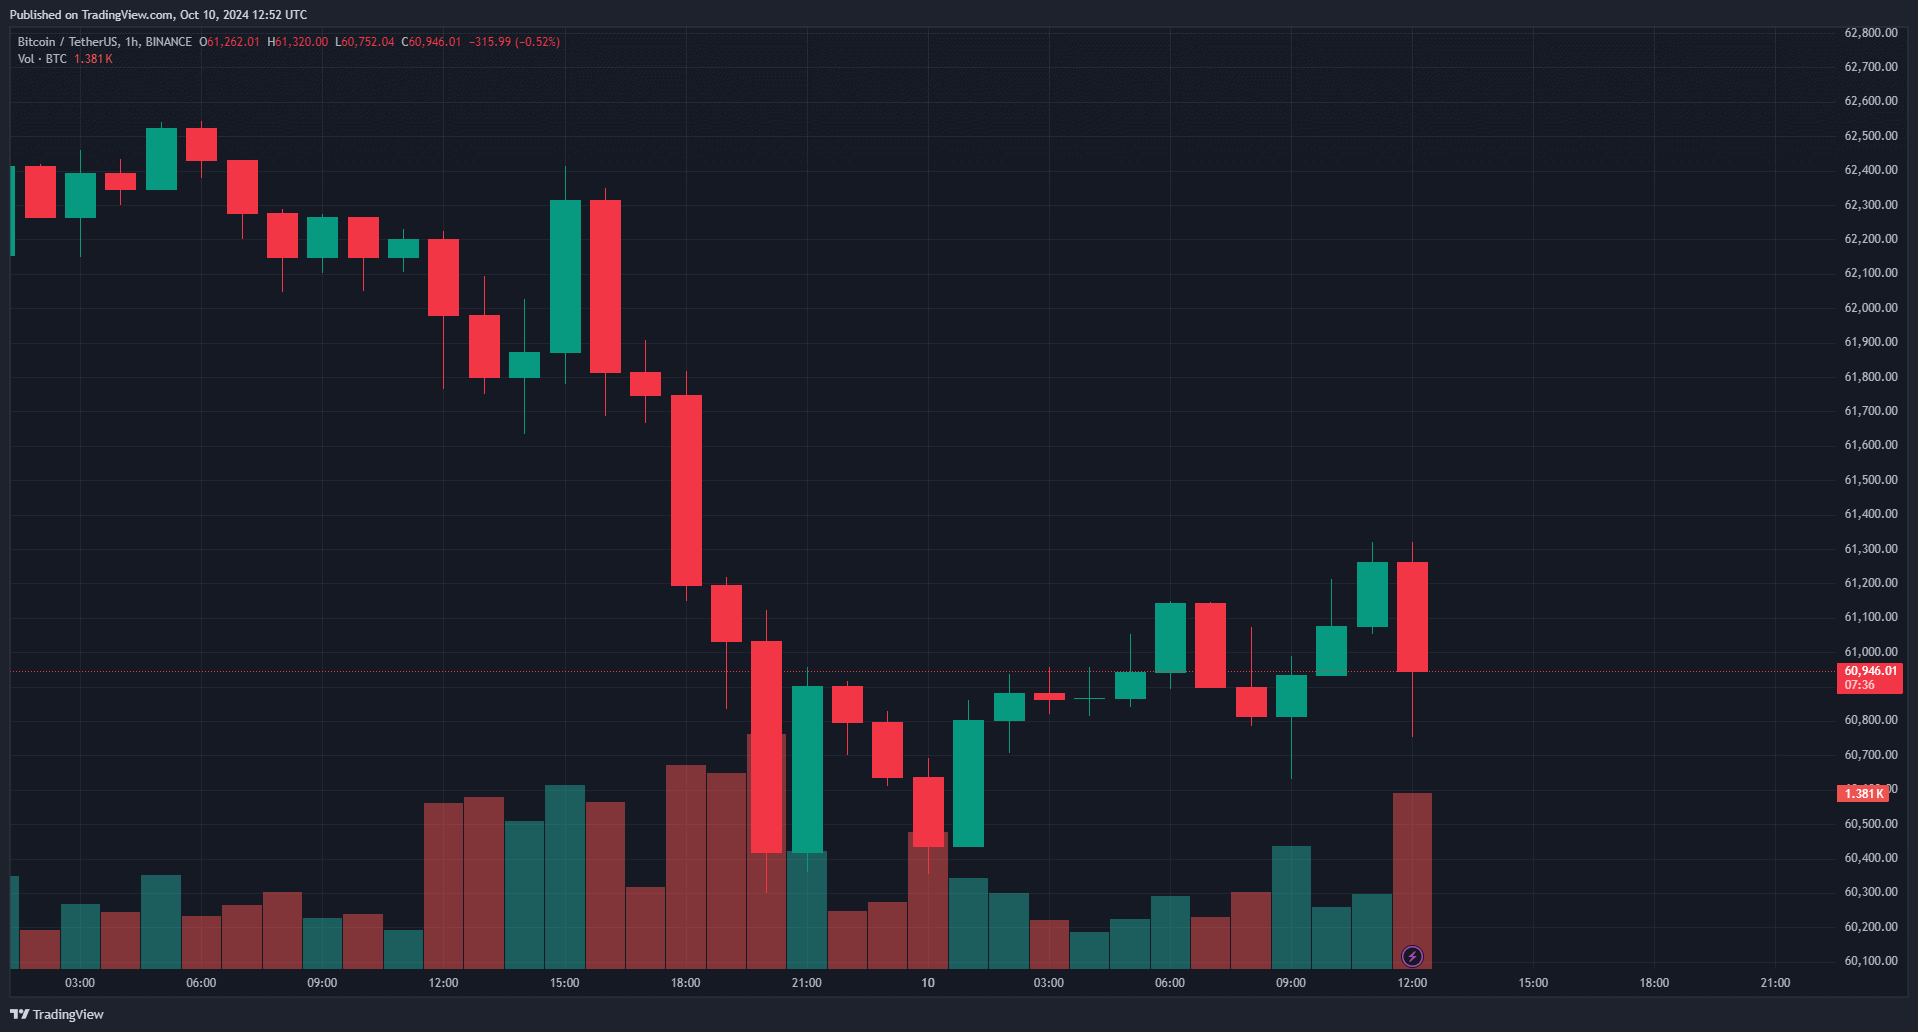Viewport: 1918px width, 1032px height.
Task: Click the Published on TradingView.com header text
Action: coord(158,15)
